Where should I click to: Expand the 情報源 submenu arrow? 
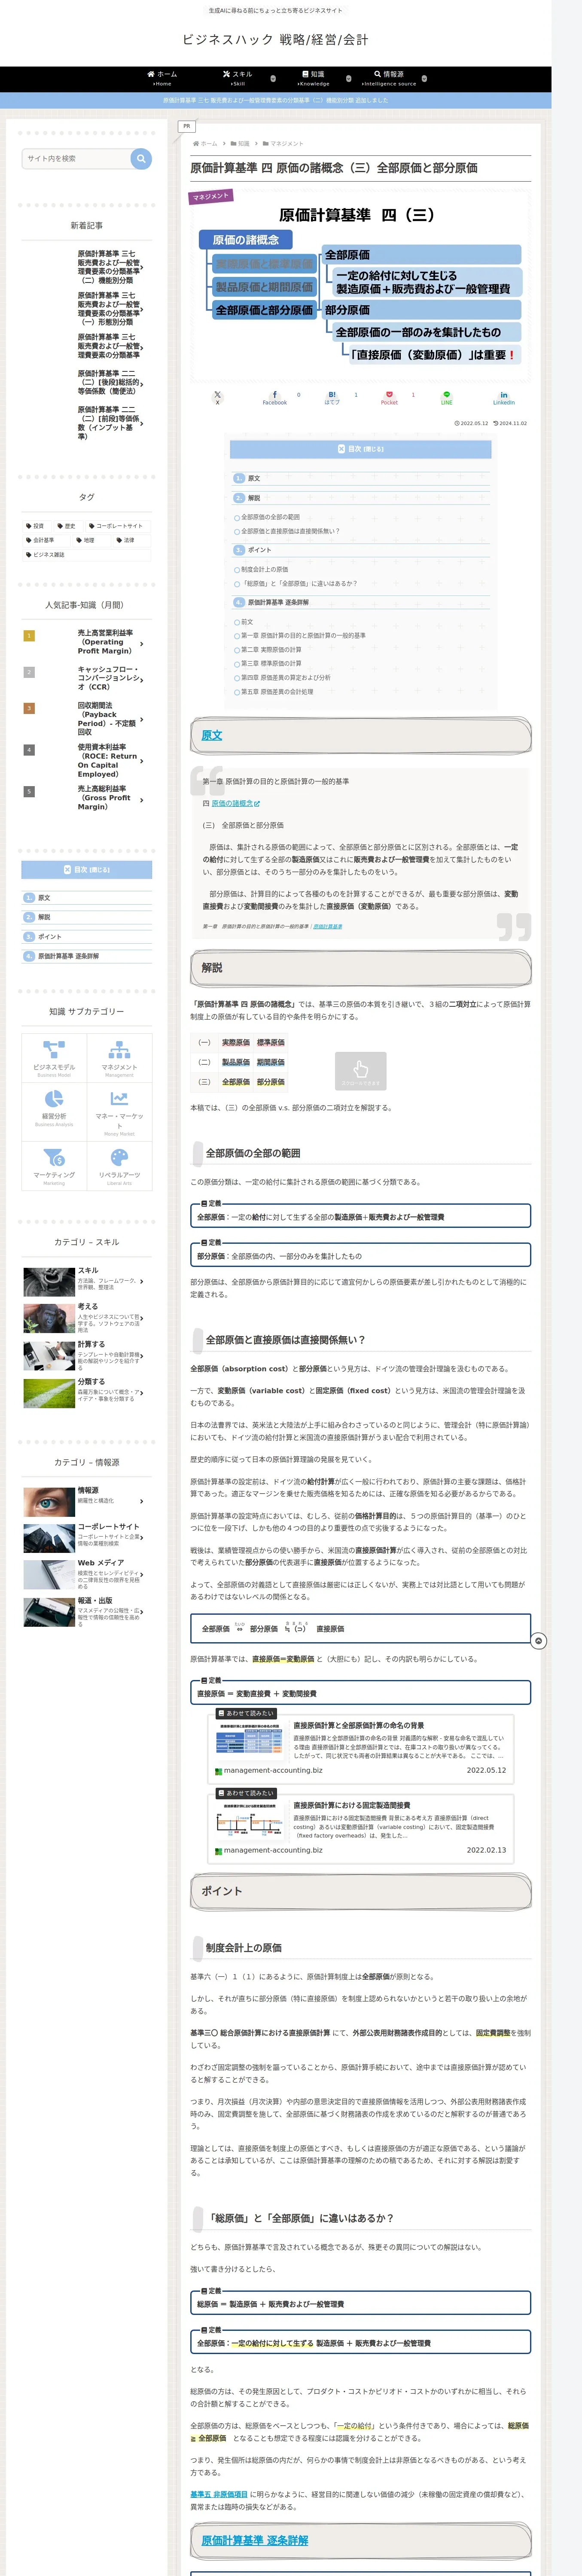pyautogui.click(x=424, y=78)
